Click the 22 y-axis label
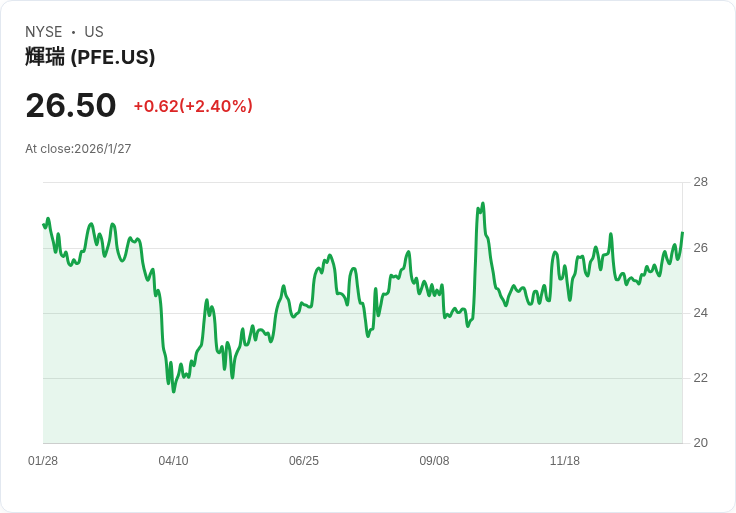Image resolution: width=736 pixels, height=513 pixels. coord(700,378)
